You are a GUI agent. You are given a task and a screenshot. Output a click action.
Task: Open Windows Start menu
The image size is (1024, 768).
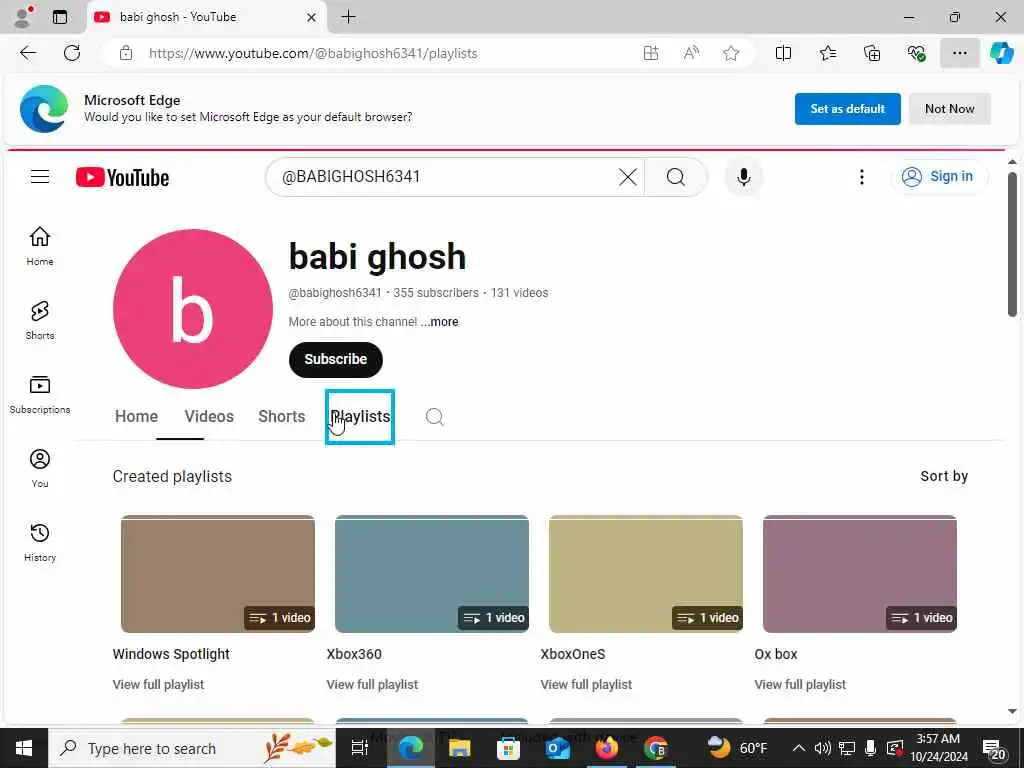[x=24, y=748]
